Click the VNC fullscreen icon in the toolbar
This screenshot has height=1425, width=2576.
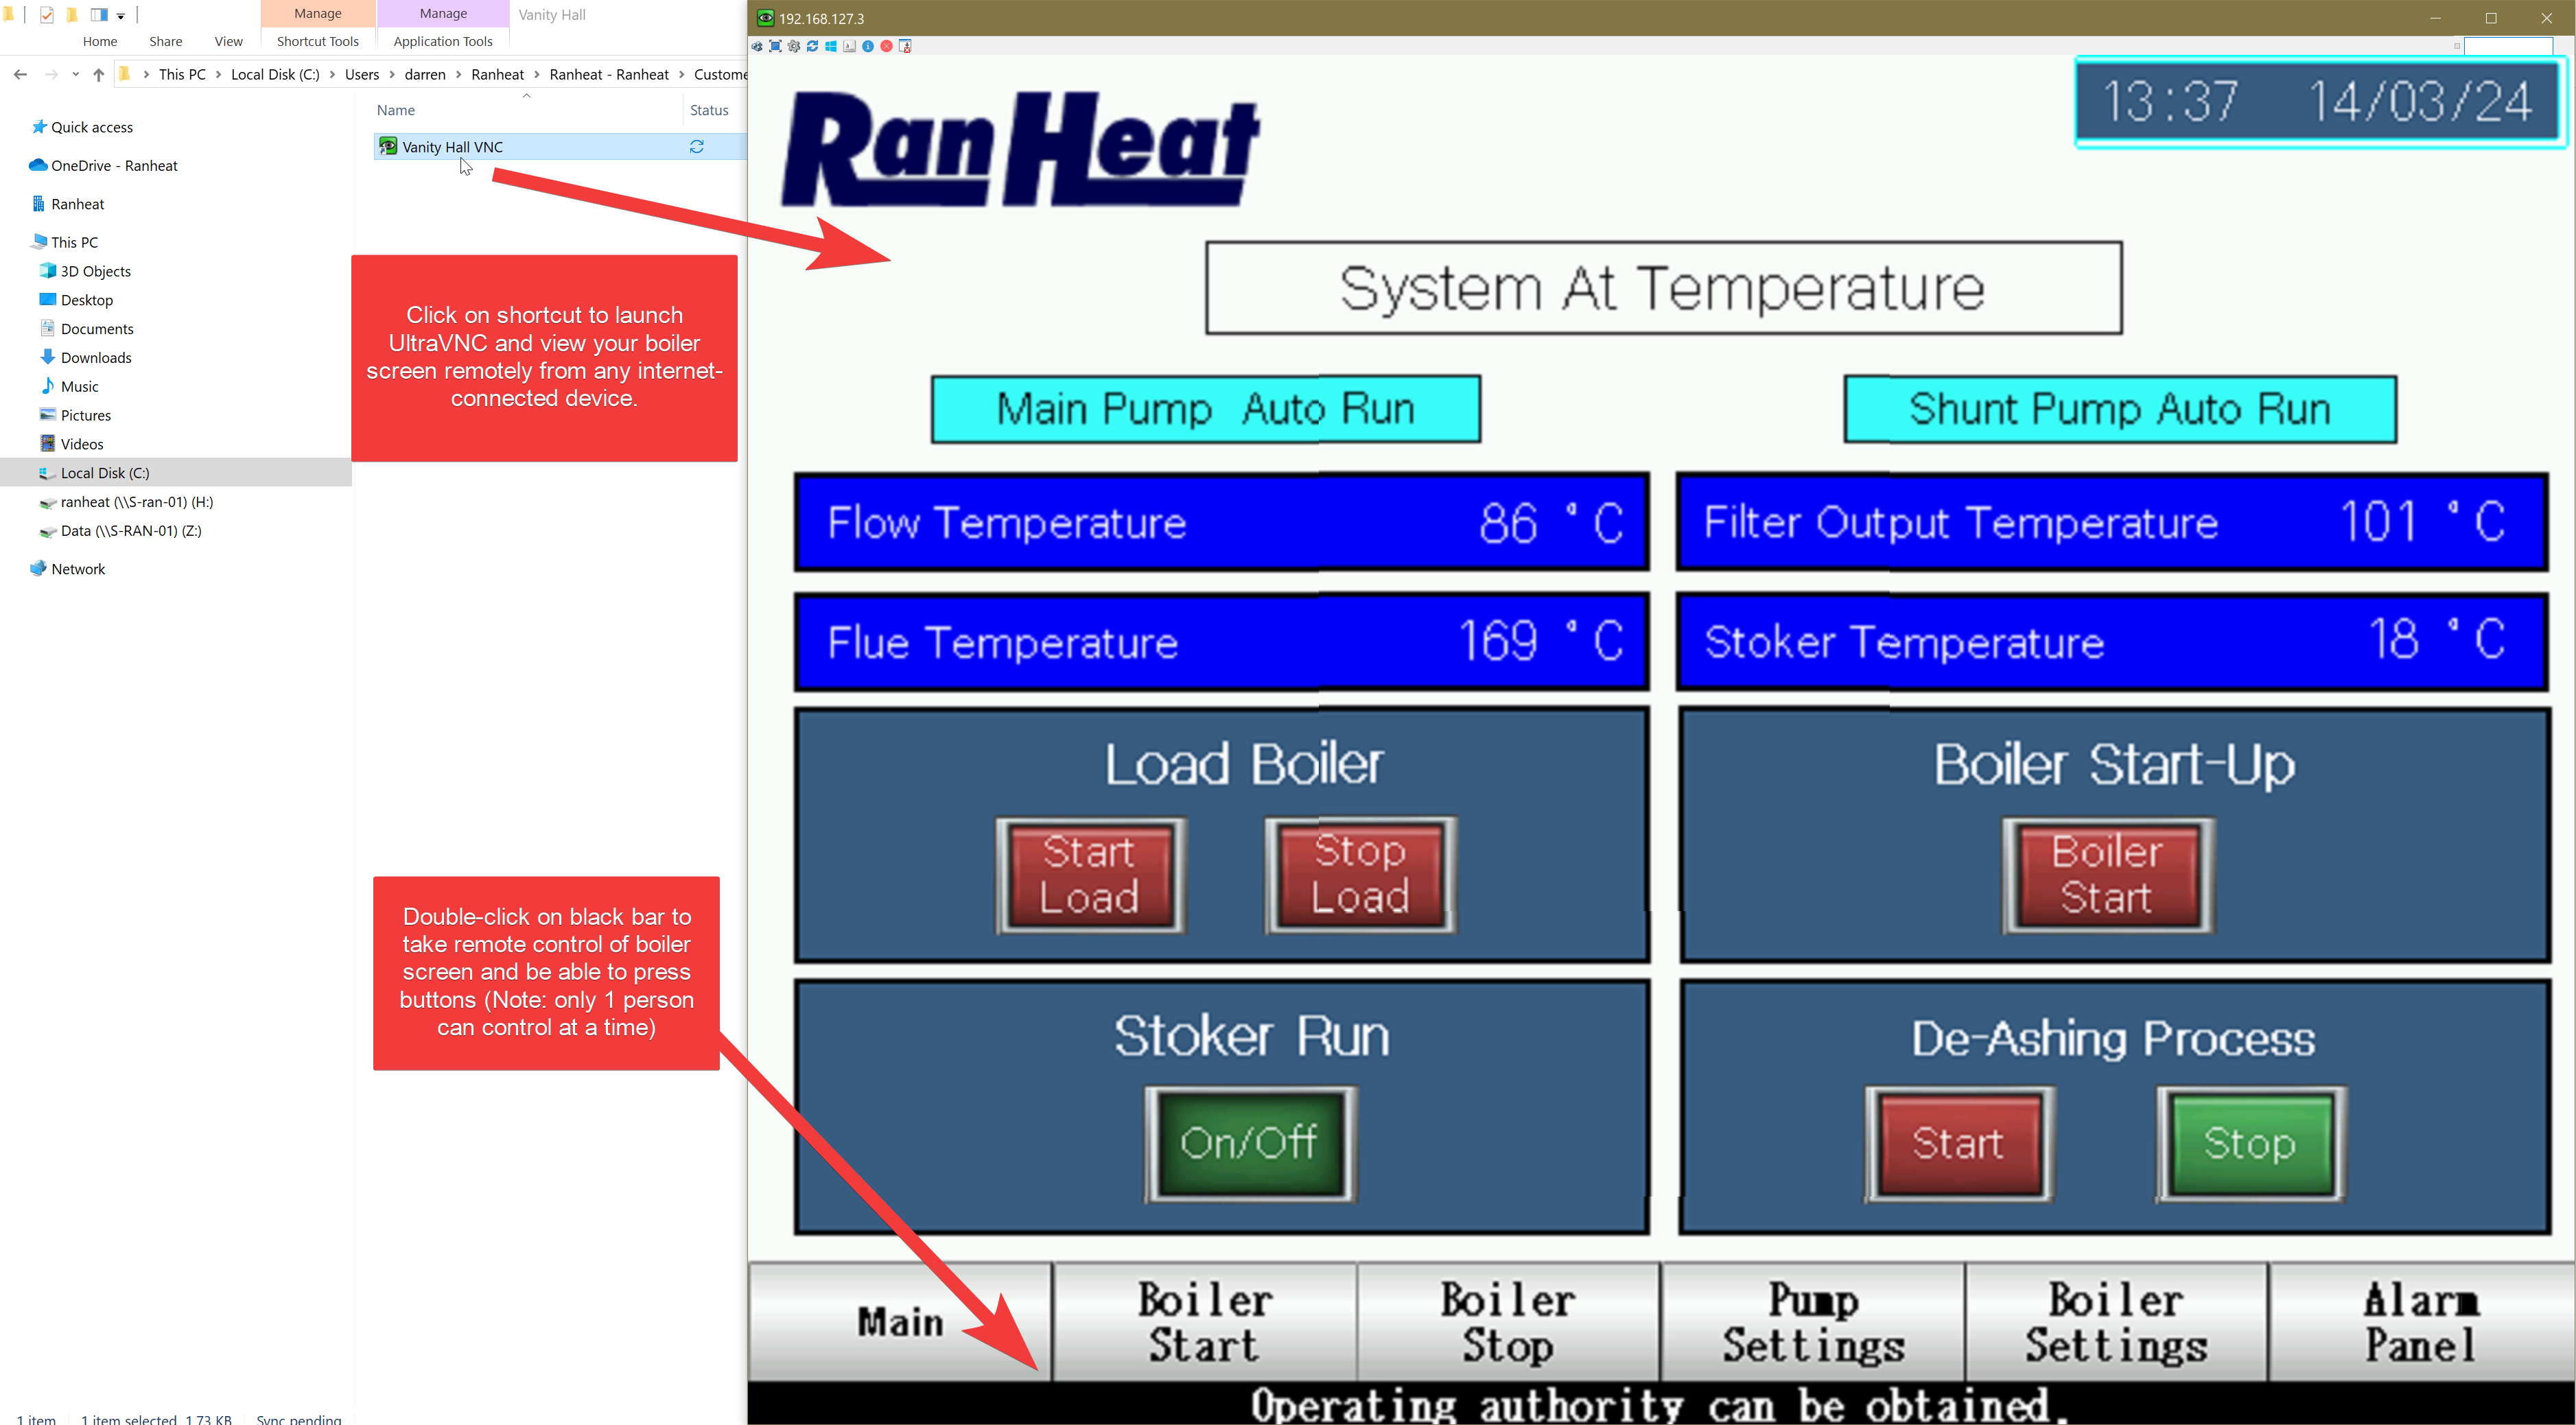(x=775, y=46)
